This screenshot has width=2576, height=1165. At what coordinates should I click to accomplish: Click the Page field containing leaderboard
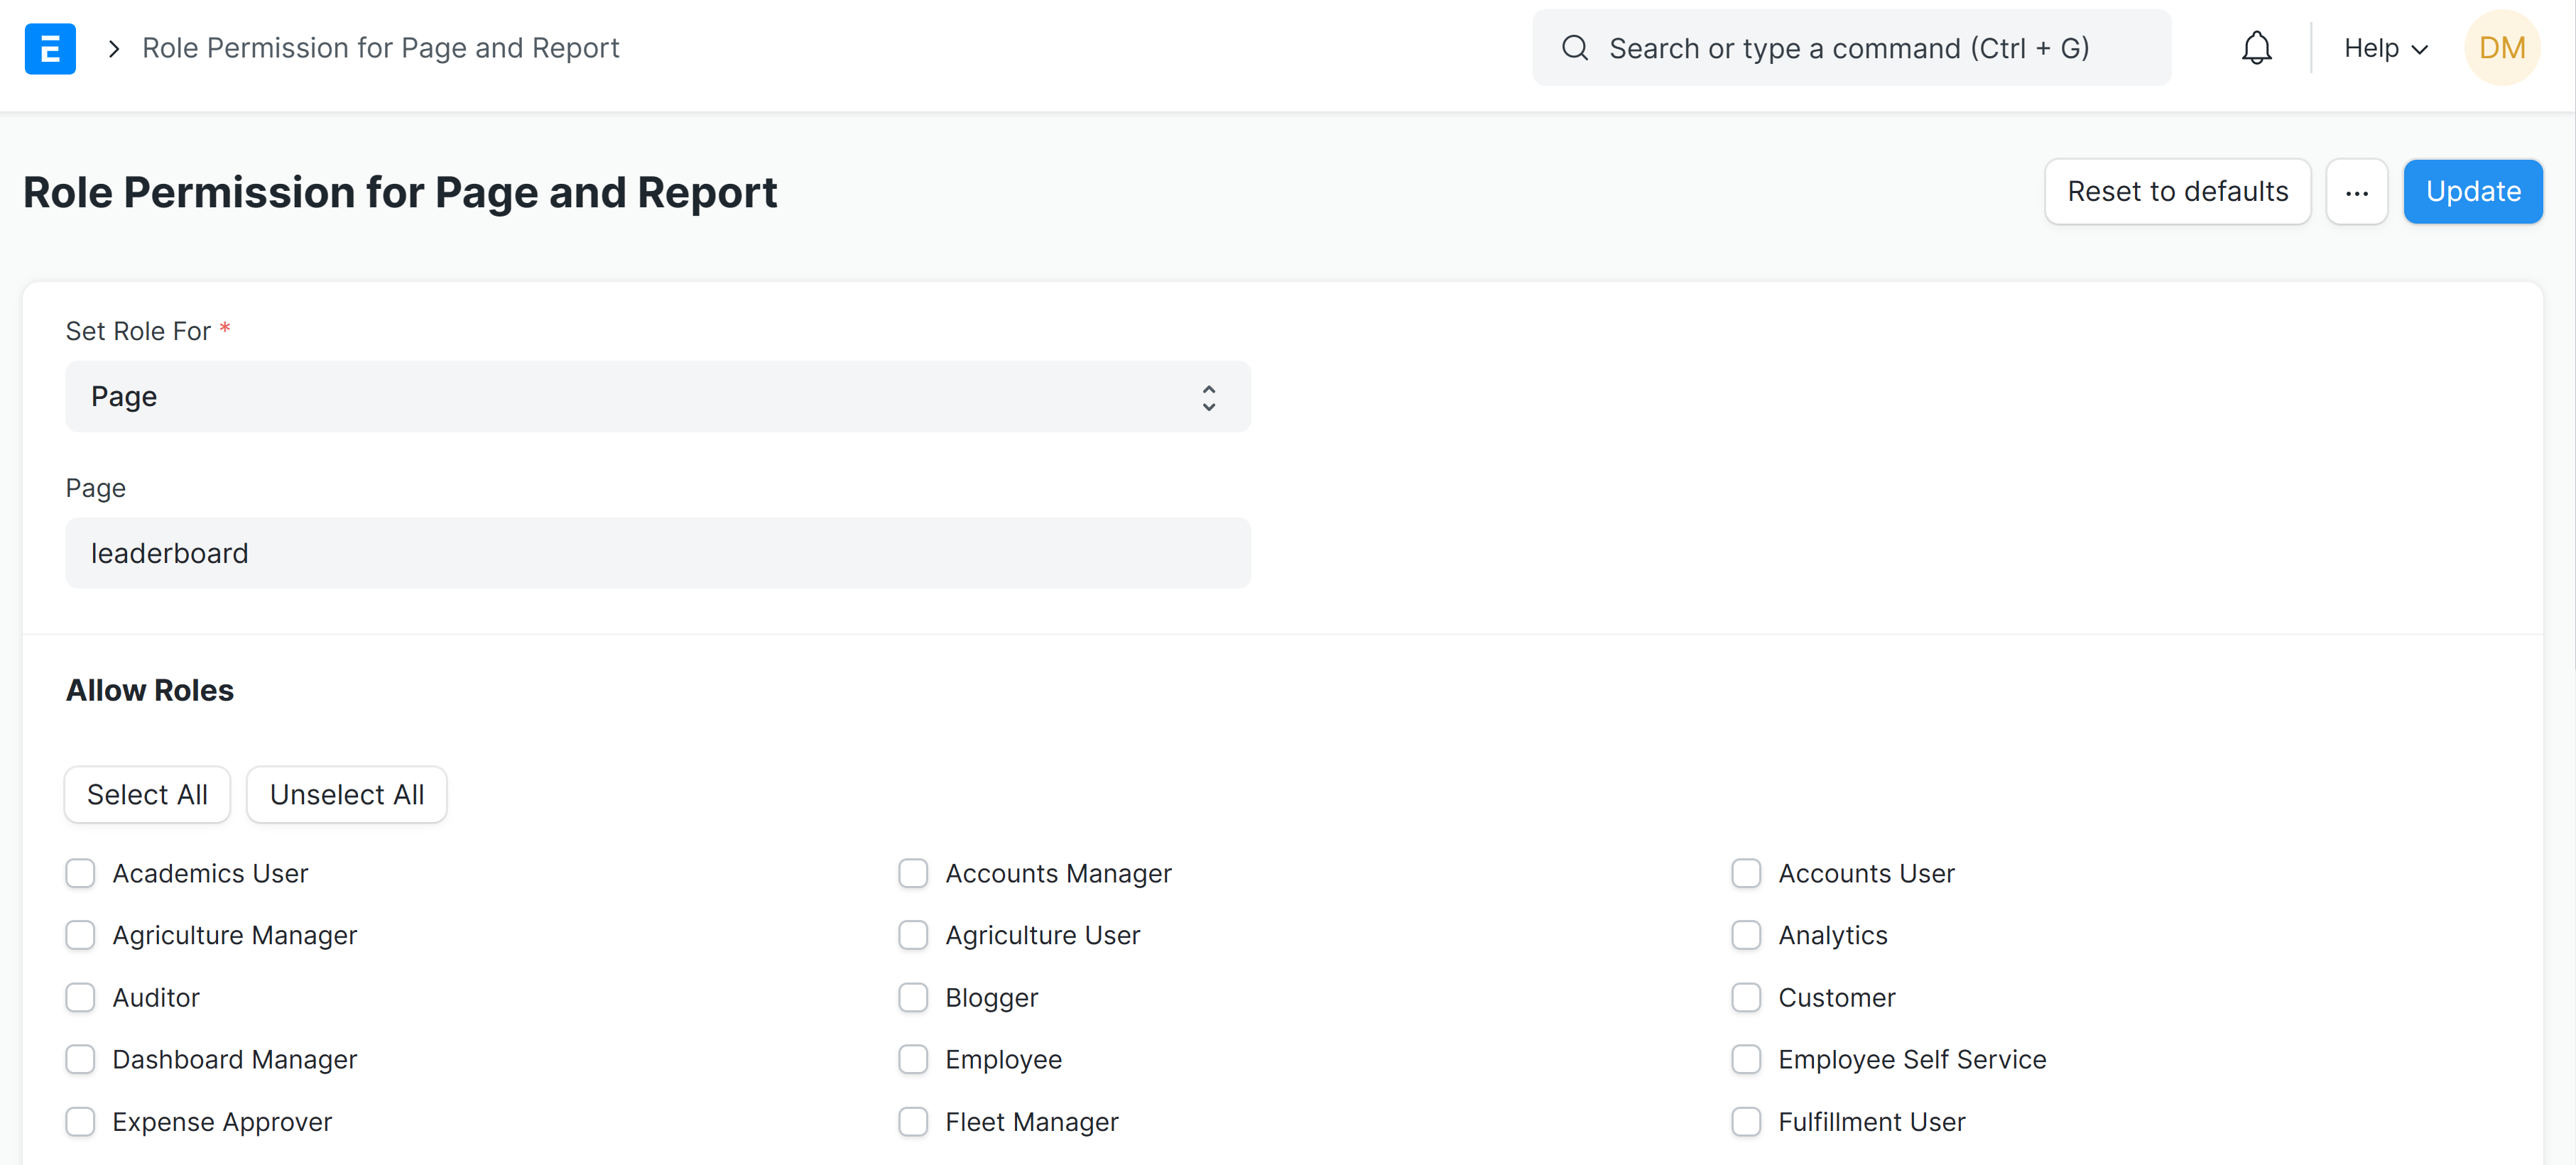pos(657,553)
